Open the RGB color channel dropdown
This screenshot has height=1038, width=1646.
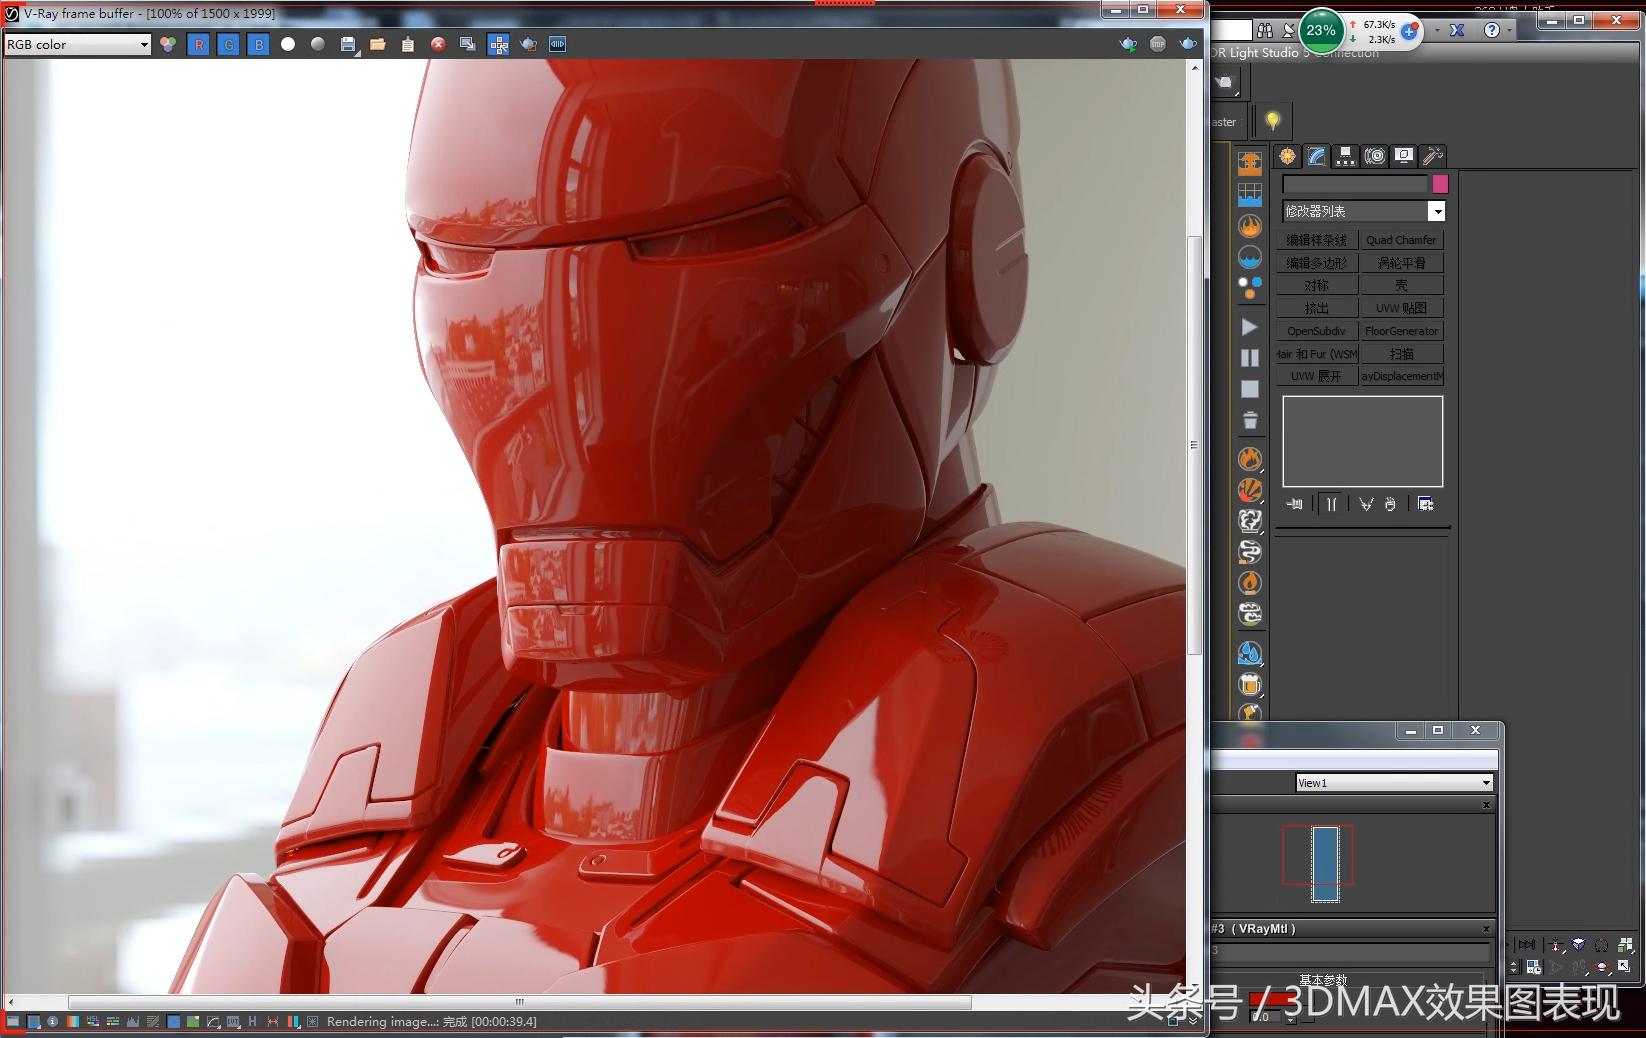point(78,44)
